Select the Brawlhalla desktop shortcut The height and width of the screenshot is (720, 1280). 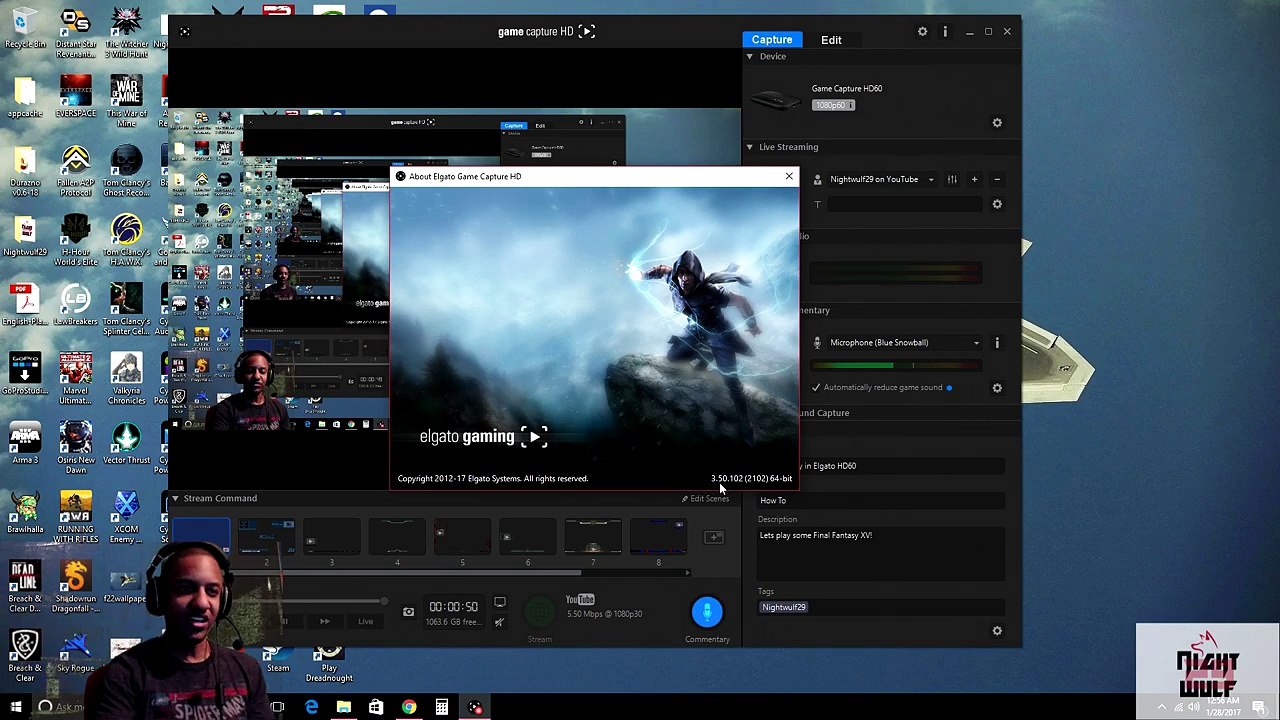coord(25,511)
